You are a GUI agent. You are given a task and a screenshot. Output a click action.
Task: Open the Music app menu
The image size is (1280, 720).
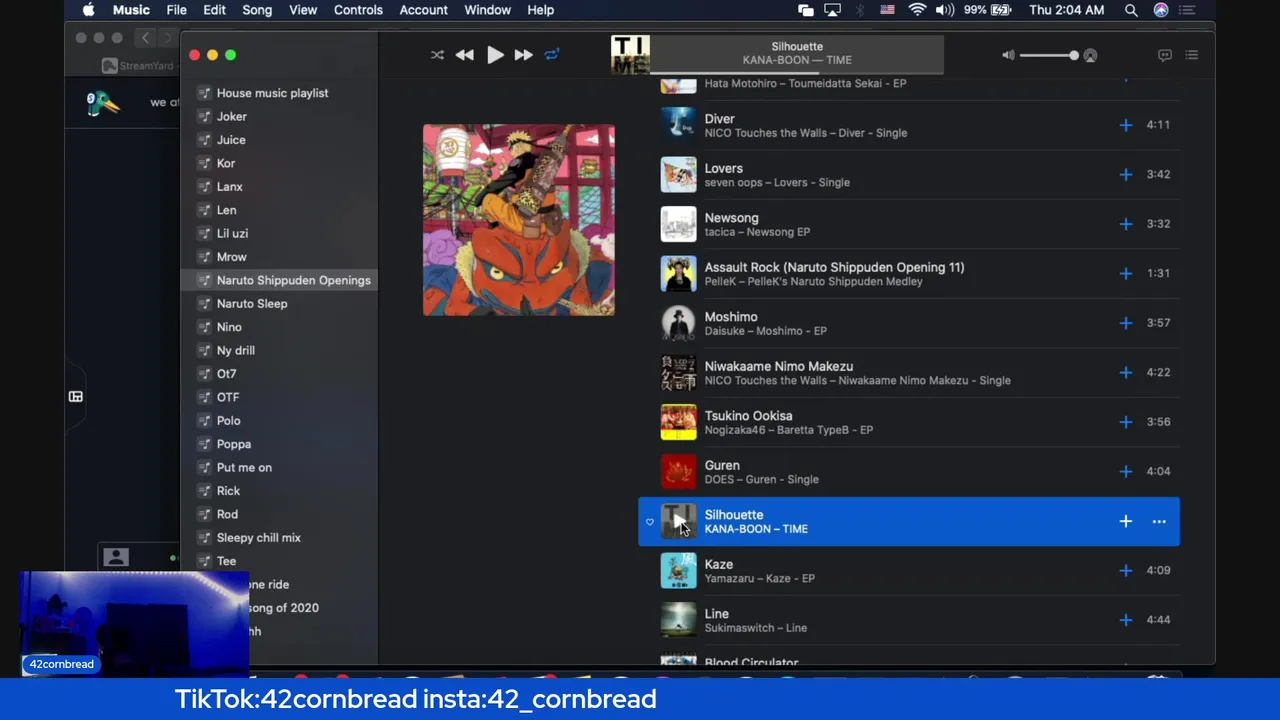131,10
